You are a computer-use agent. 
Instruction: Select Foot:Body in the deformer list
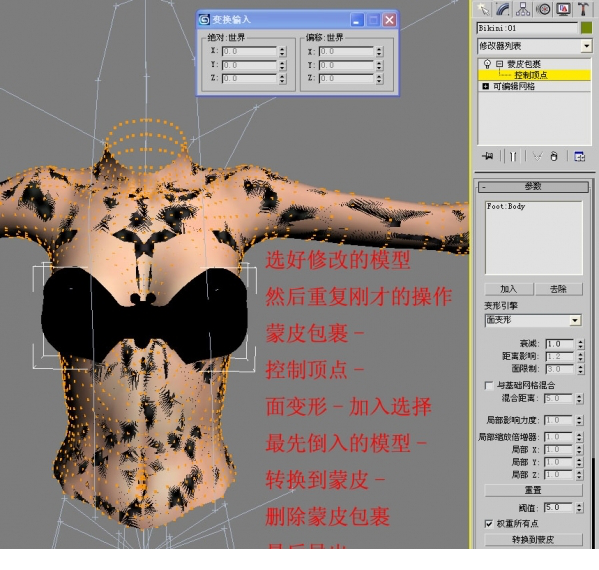506,206
